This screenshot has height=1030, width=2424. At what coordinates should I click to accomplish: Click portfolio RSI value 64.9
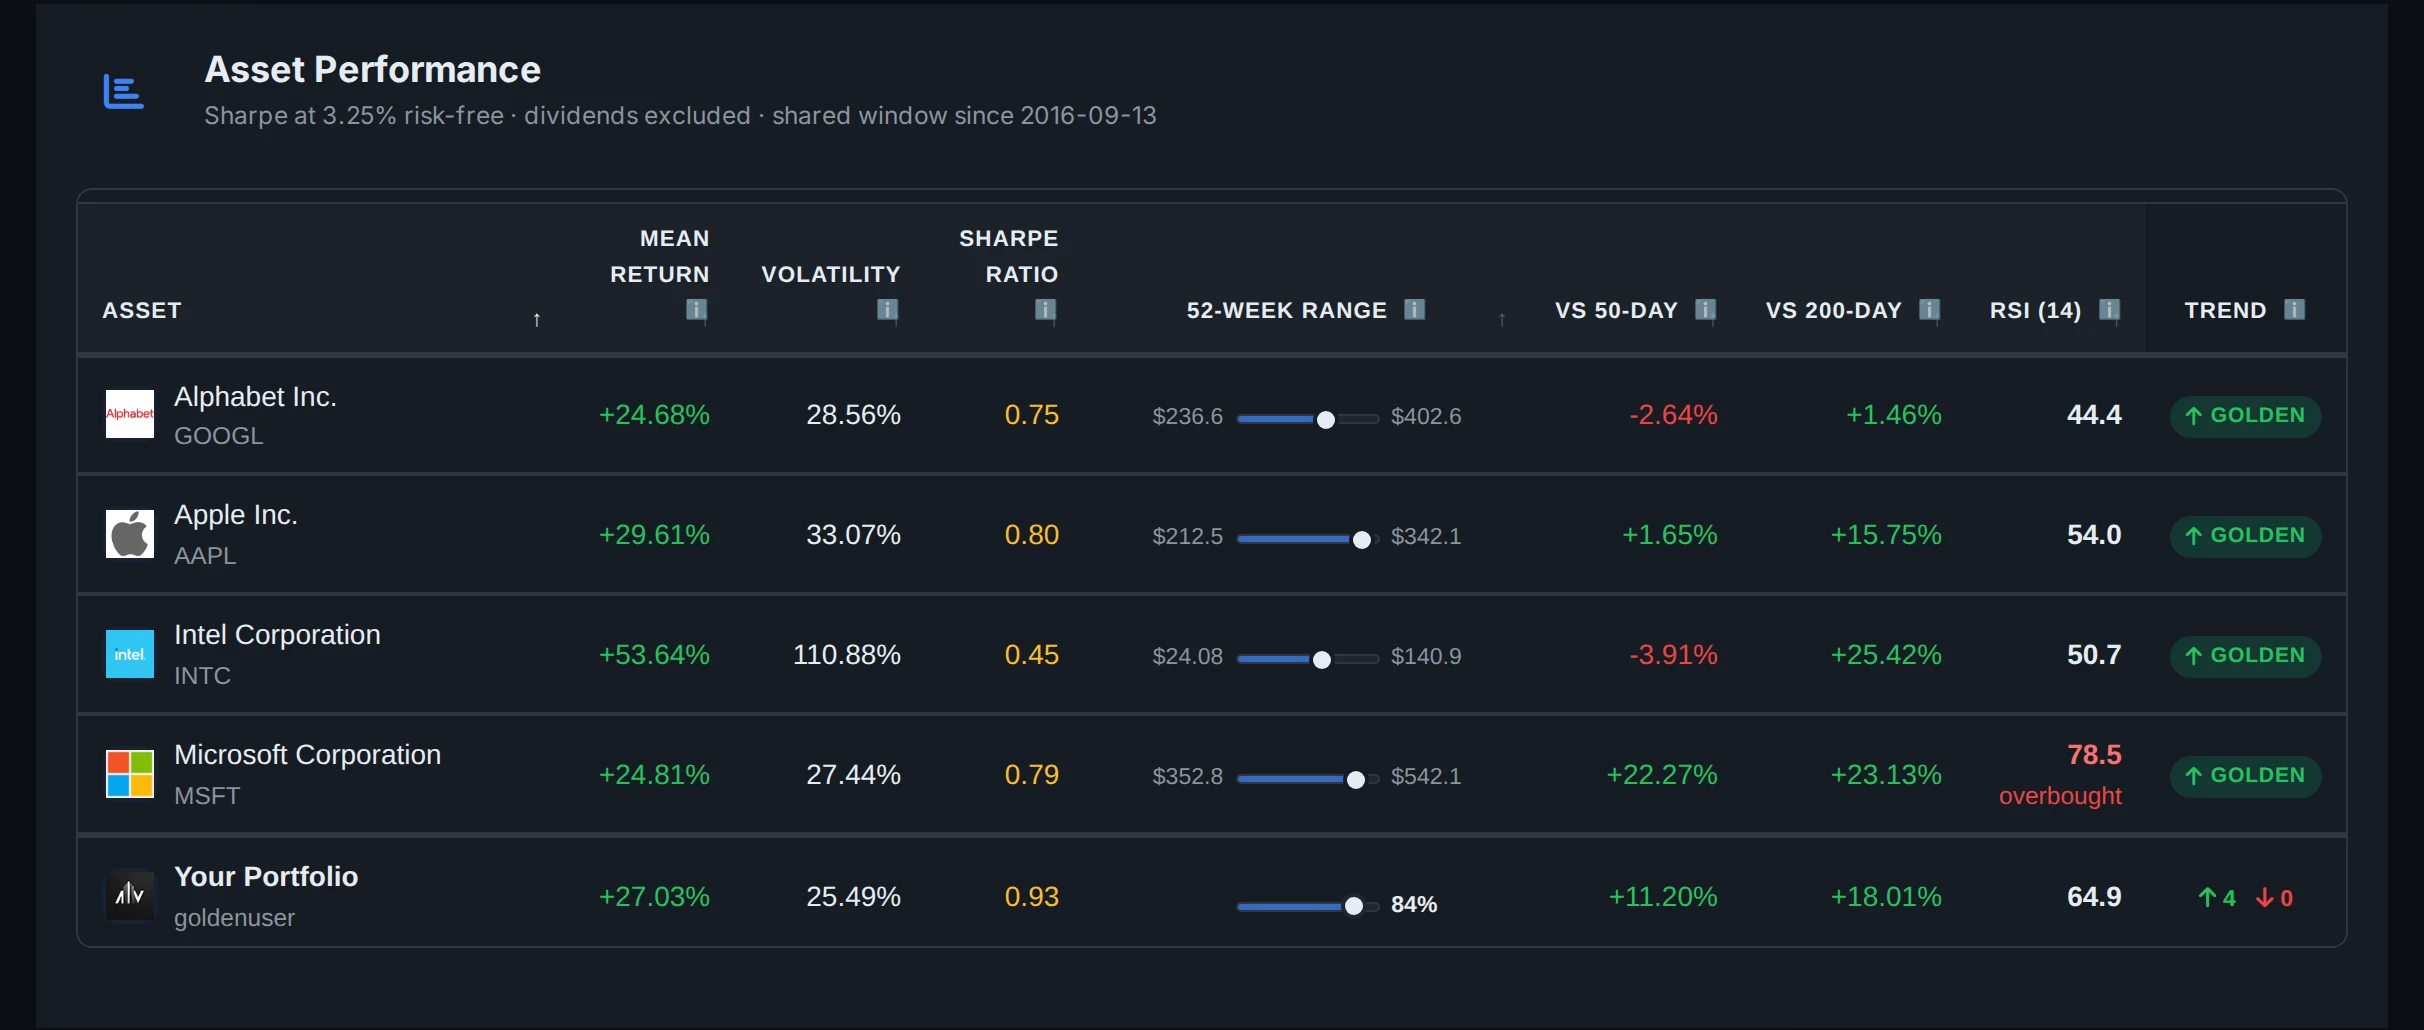pos(2094,897)
